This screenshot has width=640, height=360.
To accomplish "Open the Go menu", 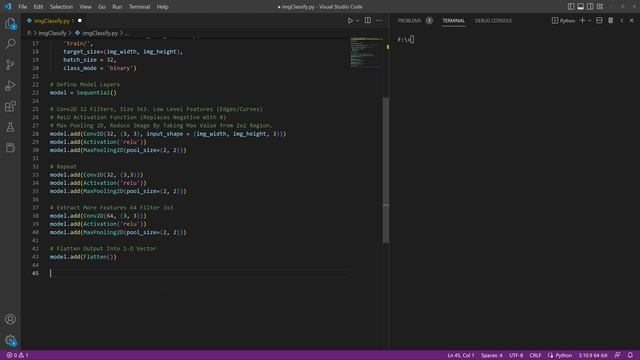I will click(x=102, y=7).
